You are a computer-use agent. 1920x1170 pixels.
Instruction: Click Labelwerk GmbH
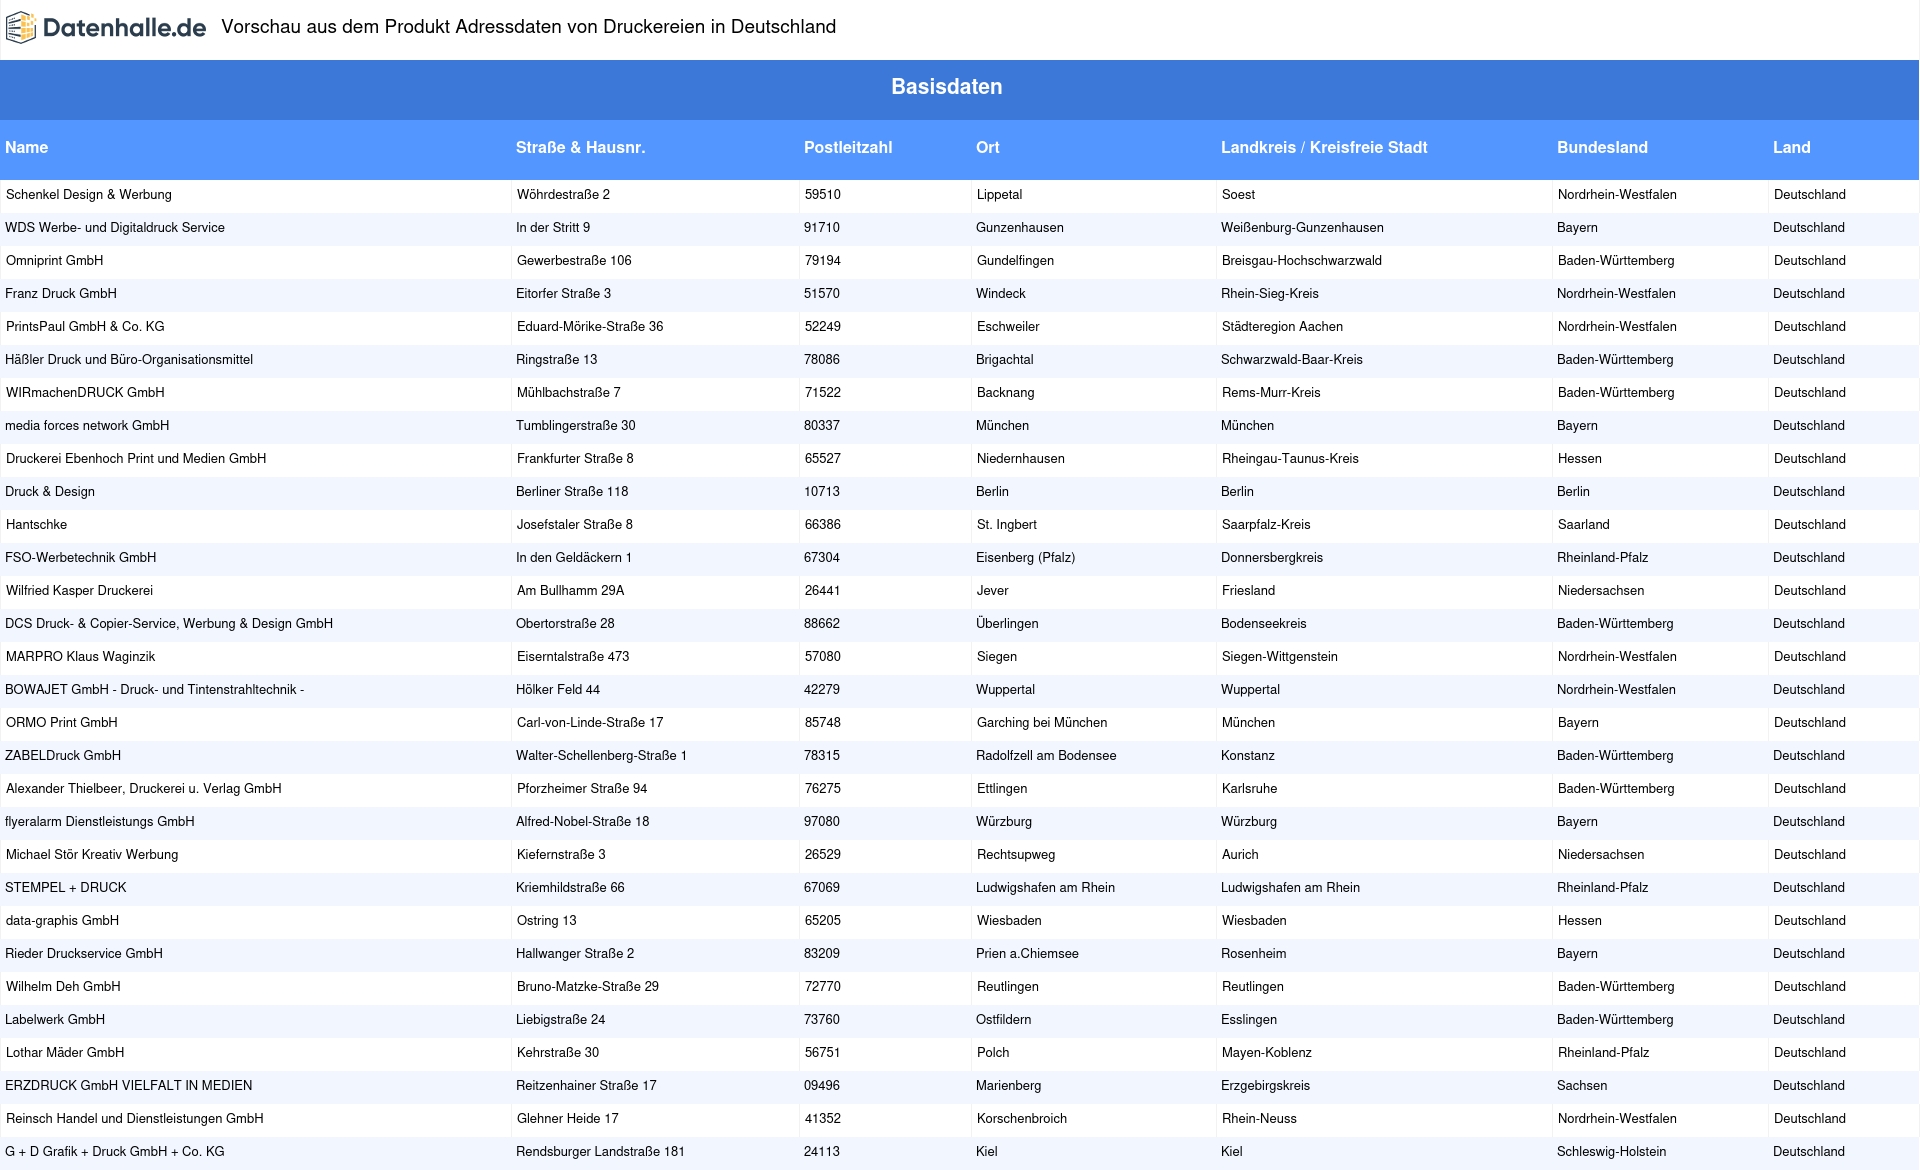pyautogui.click(x=55, y=1020)
